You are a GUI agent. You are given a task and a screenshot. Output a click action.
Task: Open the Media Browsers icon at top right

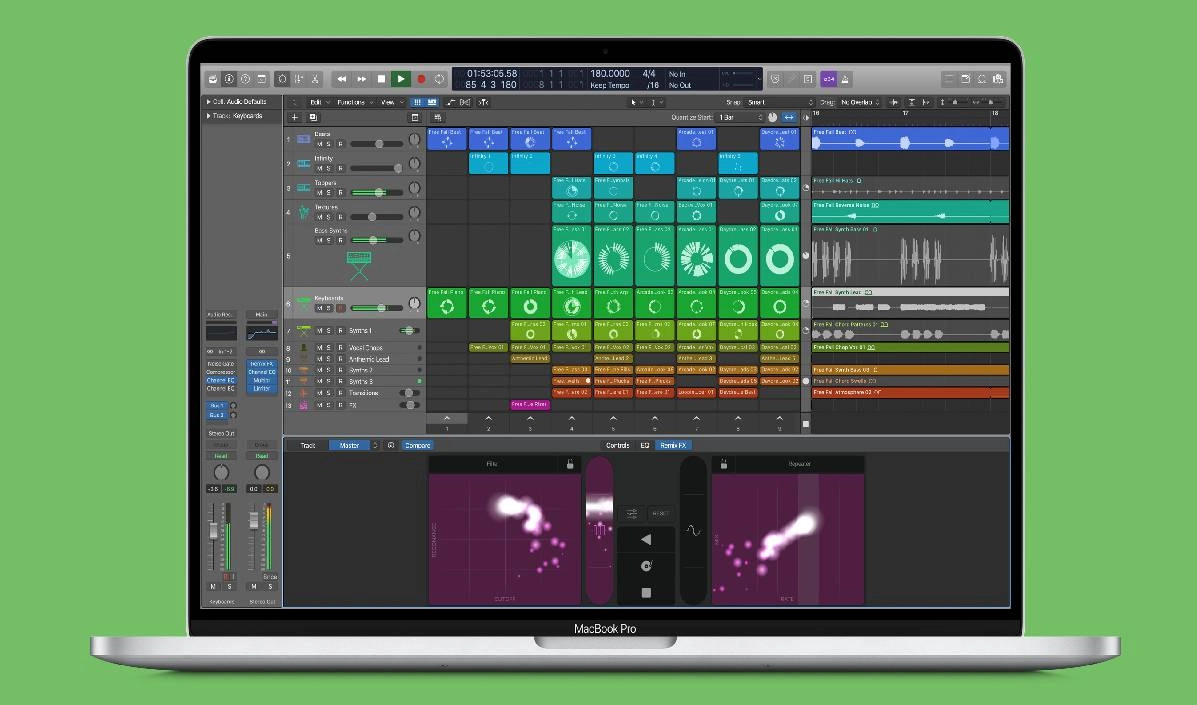[x=999, y=79]
